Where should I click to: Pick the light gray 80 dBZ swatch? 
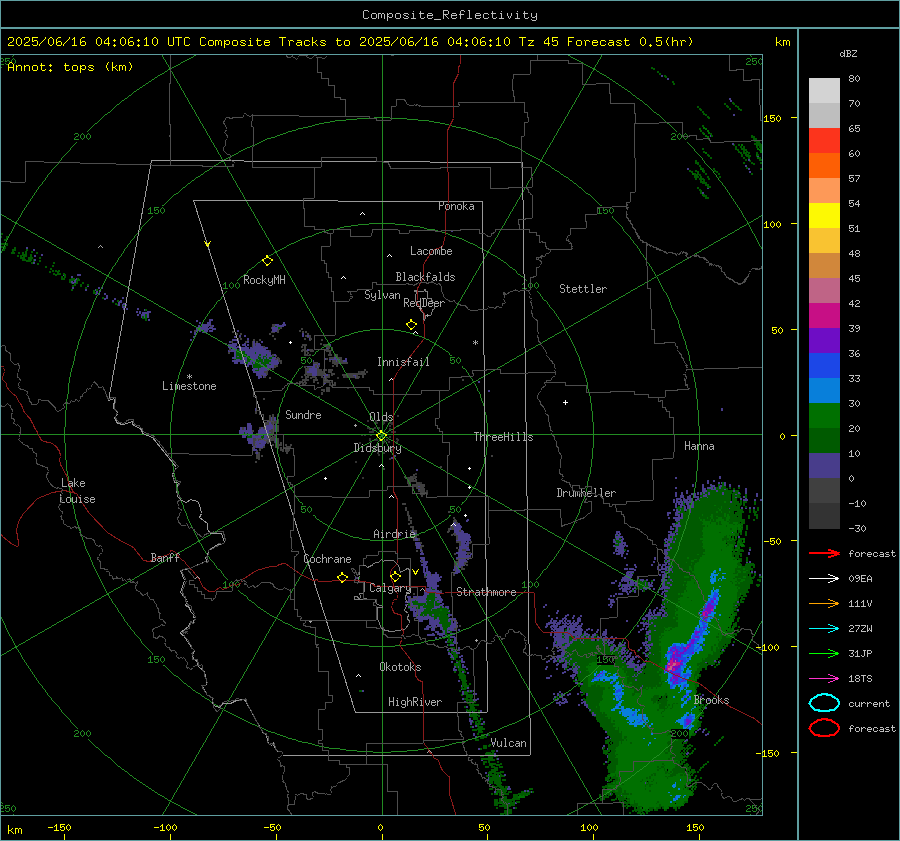click(824, 91)
